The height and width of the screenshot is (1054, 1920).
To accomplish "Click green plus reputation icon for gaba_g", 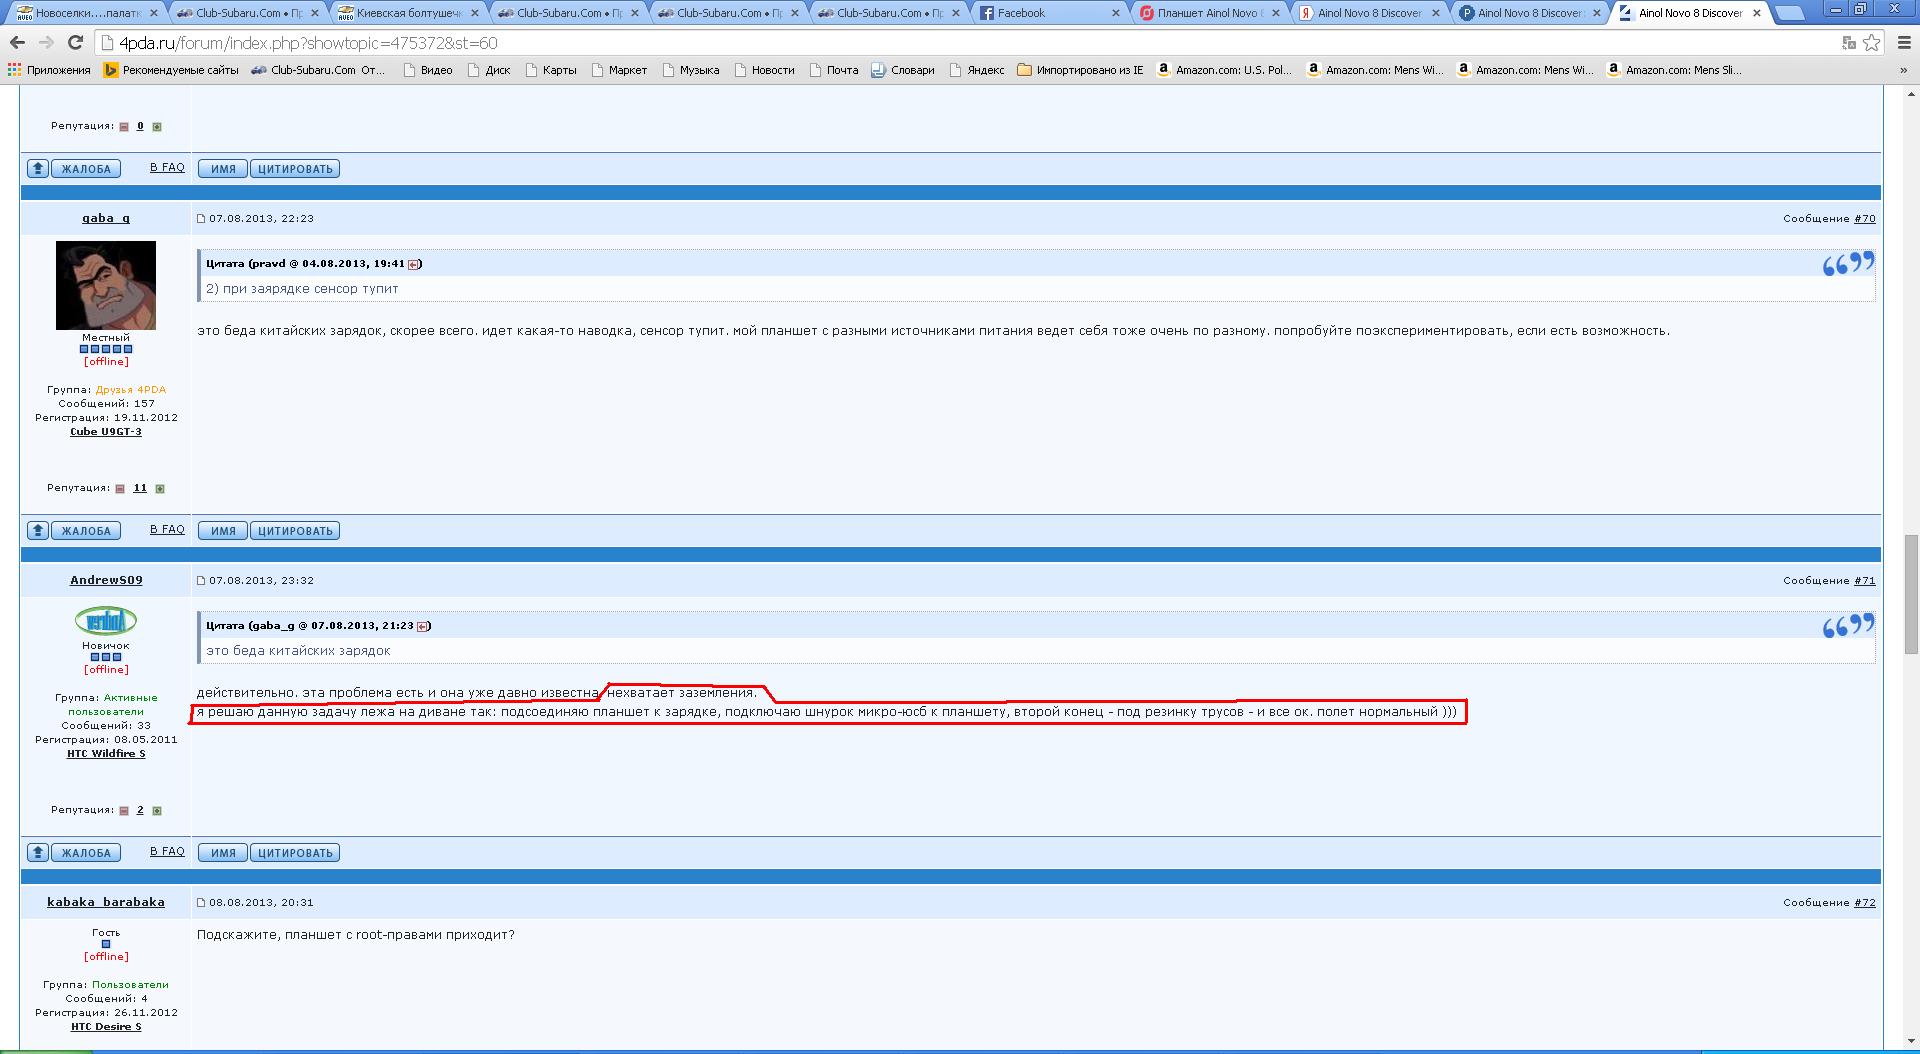I will 160,489.
